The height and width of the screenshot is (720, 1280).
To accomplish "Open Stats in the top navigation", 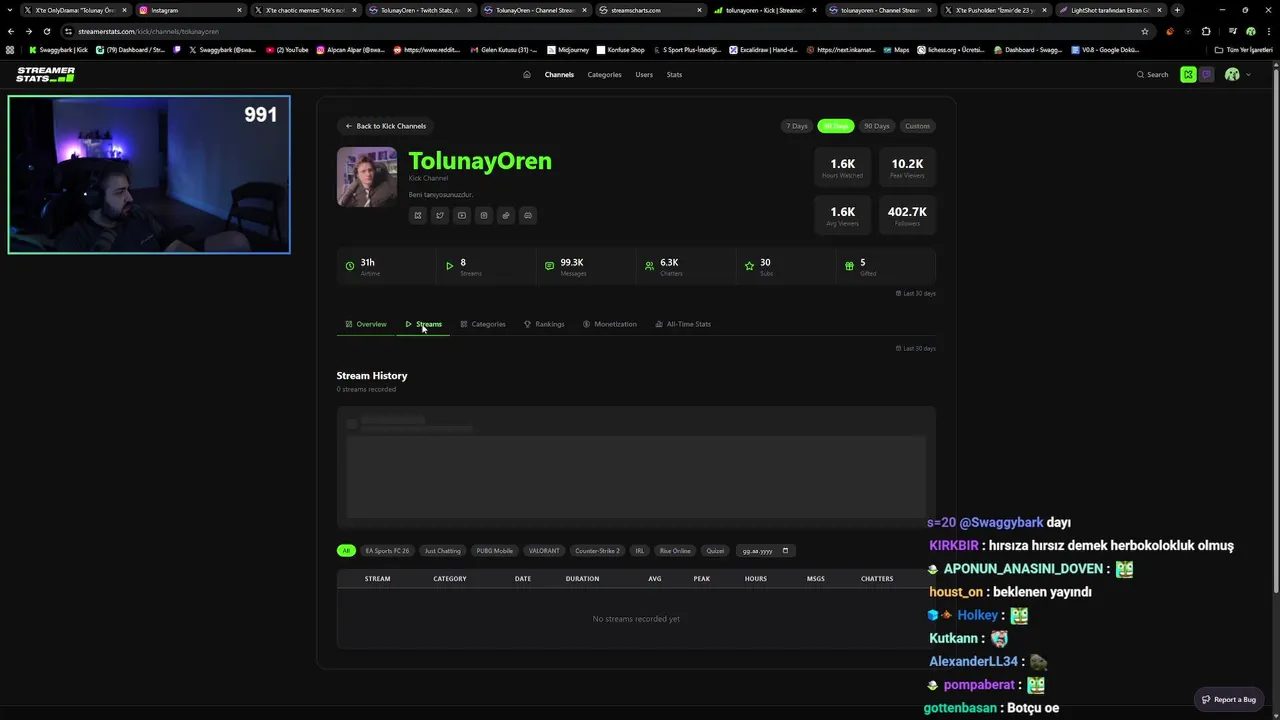I will (675, 74).
